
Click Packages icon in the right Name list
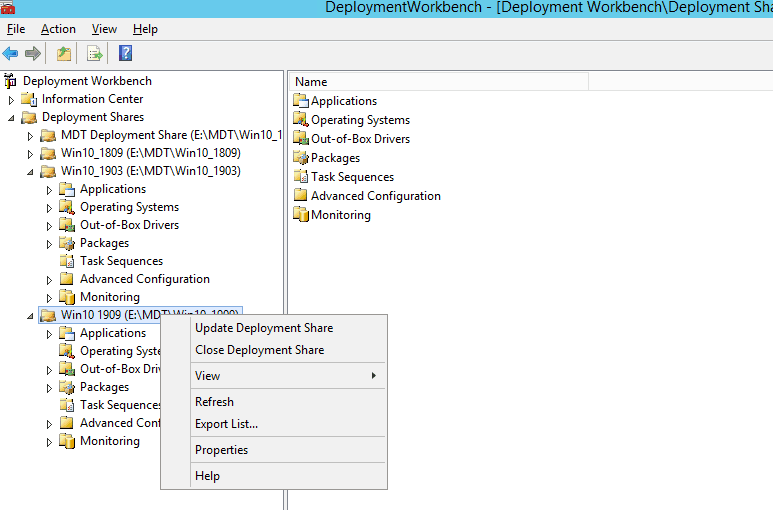point(301,158)
